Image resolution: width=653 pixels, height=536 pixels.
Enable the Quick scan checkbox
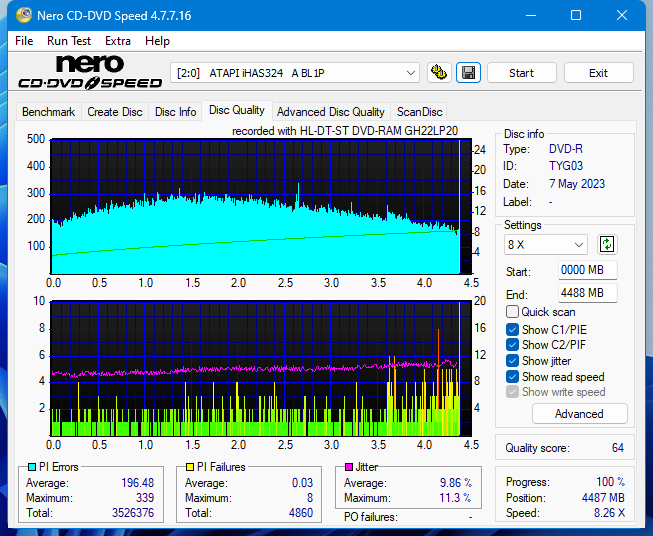tap(513, 312)
